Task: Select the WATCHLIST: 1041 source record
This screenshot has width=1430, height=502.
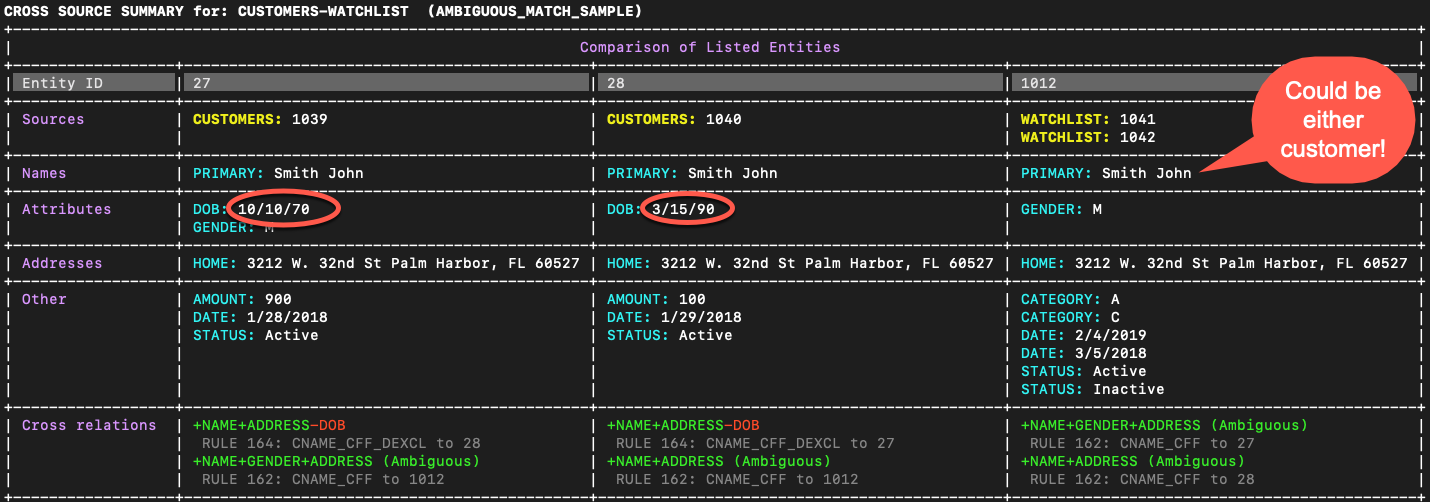Action: click(1088, 119)
